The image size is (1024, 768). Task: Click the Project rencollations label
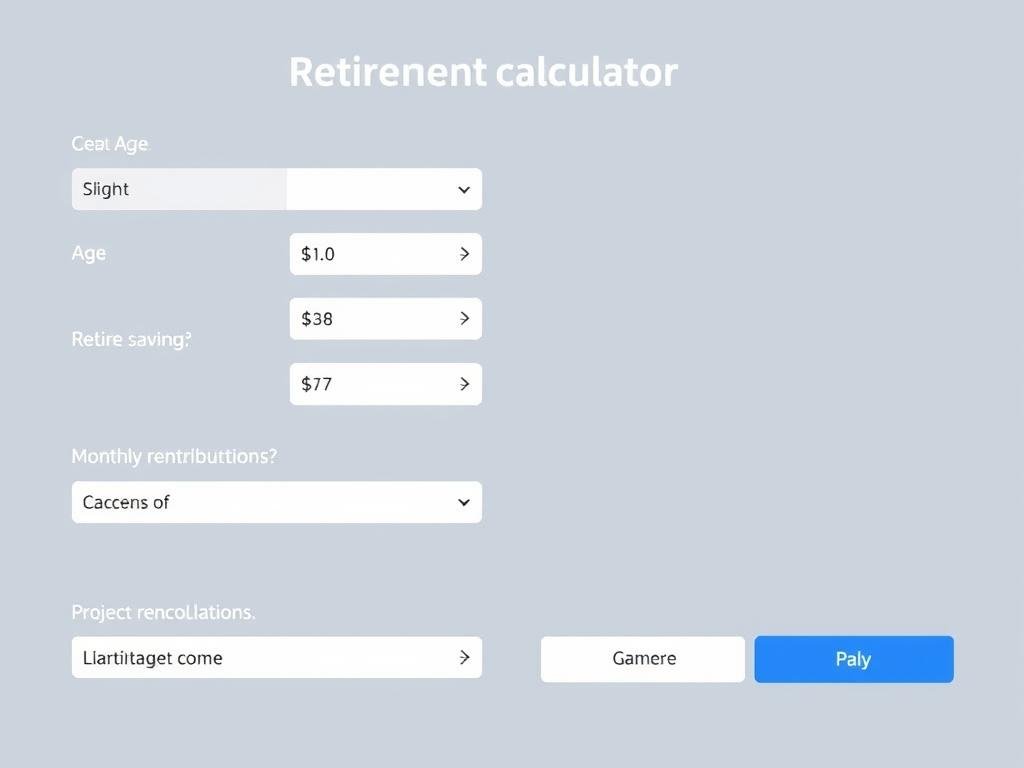click(x=163, y=612)
